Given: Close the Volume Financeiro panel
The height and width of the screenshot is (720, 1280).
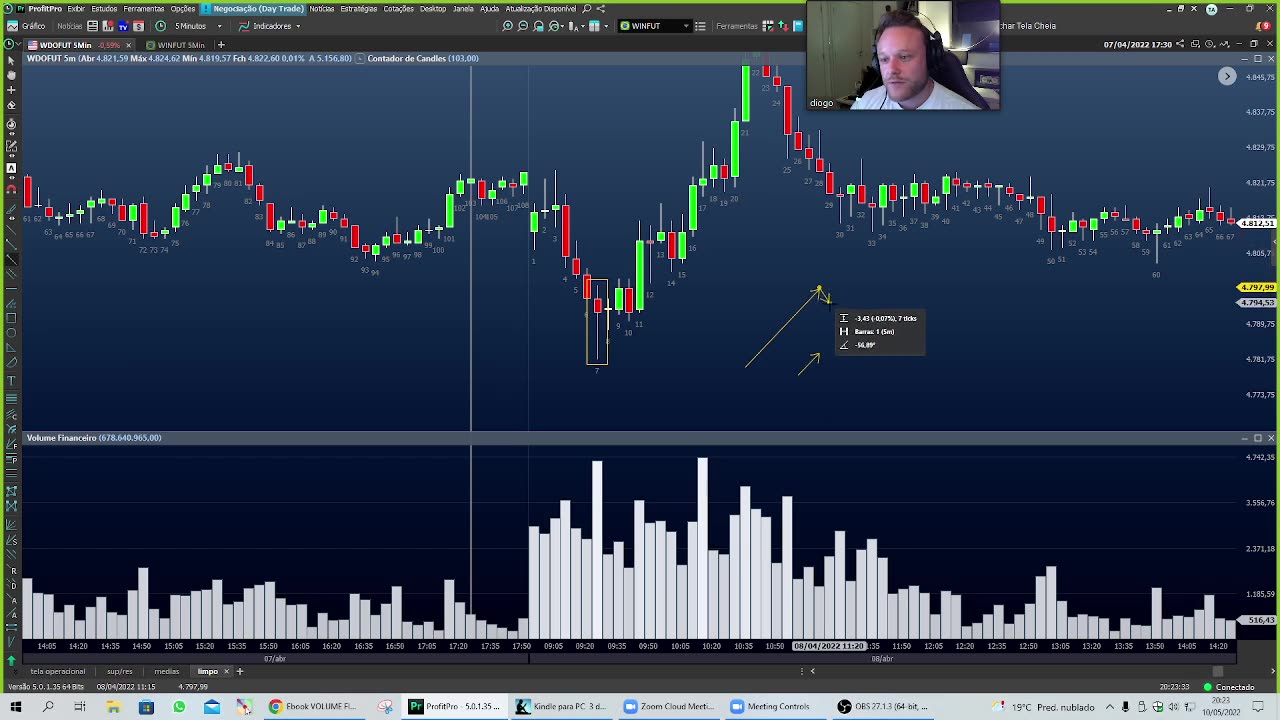Looking at the screenshot, I should point(1270,438).
